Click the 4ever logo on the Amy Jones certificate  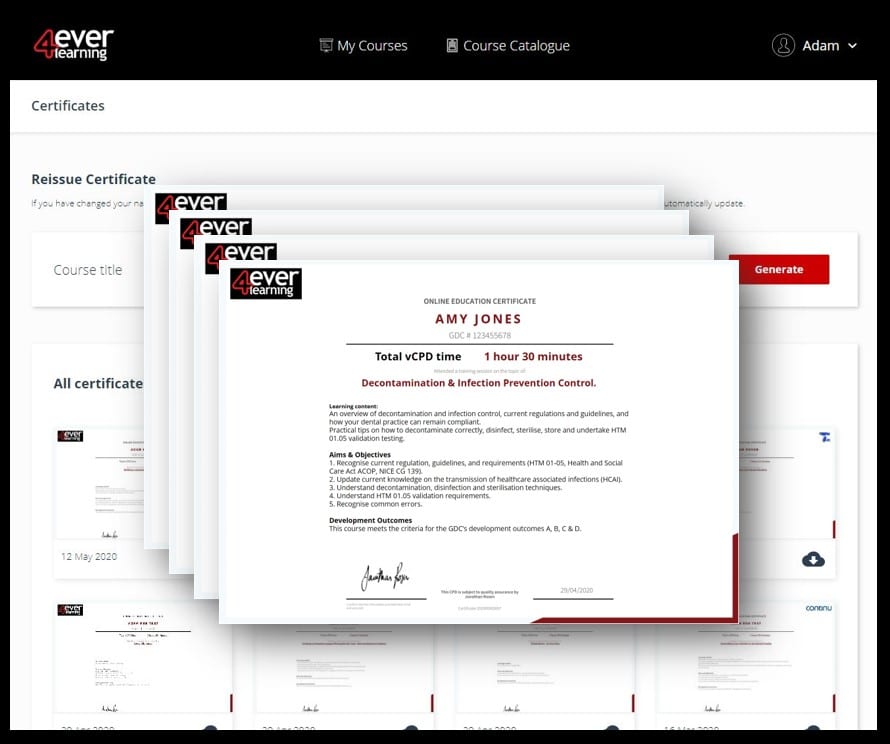tap(265, 283)
